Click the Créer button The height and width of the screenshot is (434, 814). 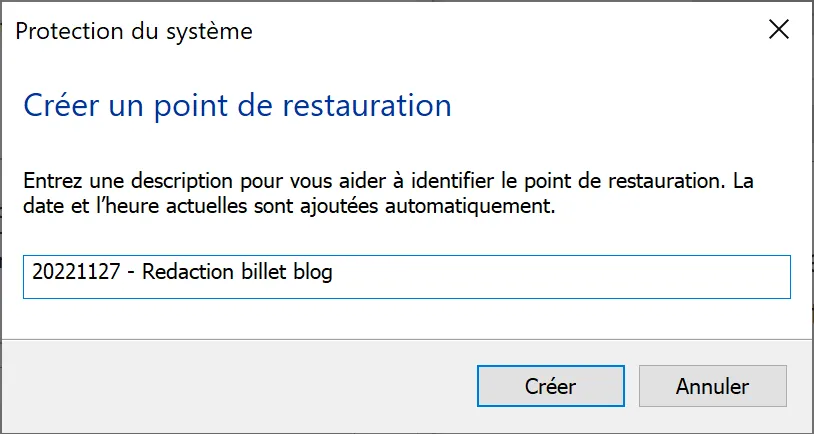(x=550, y=386)
